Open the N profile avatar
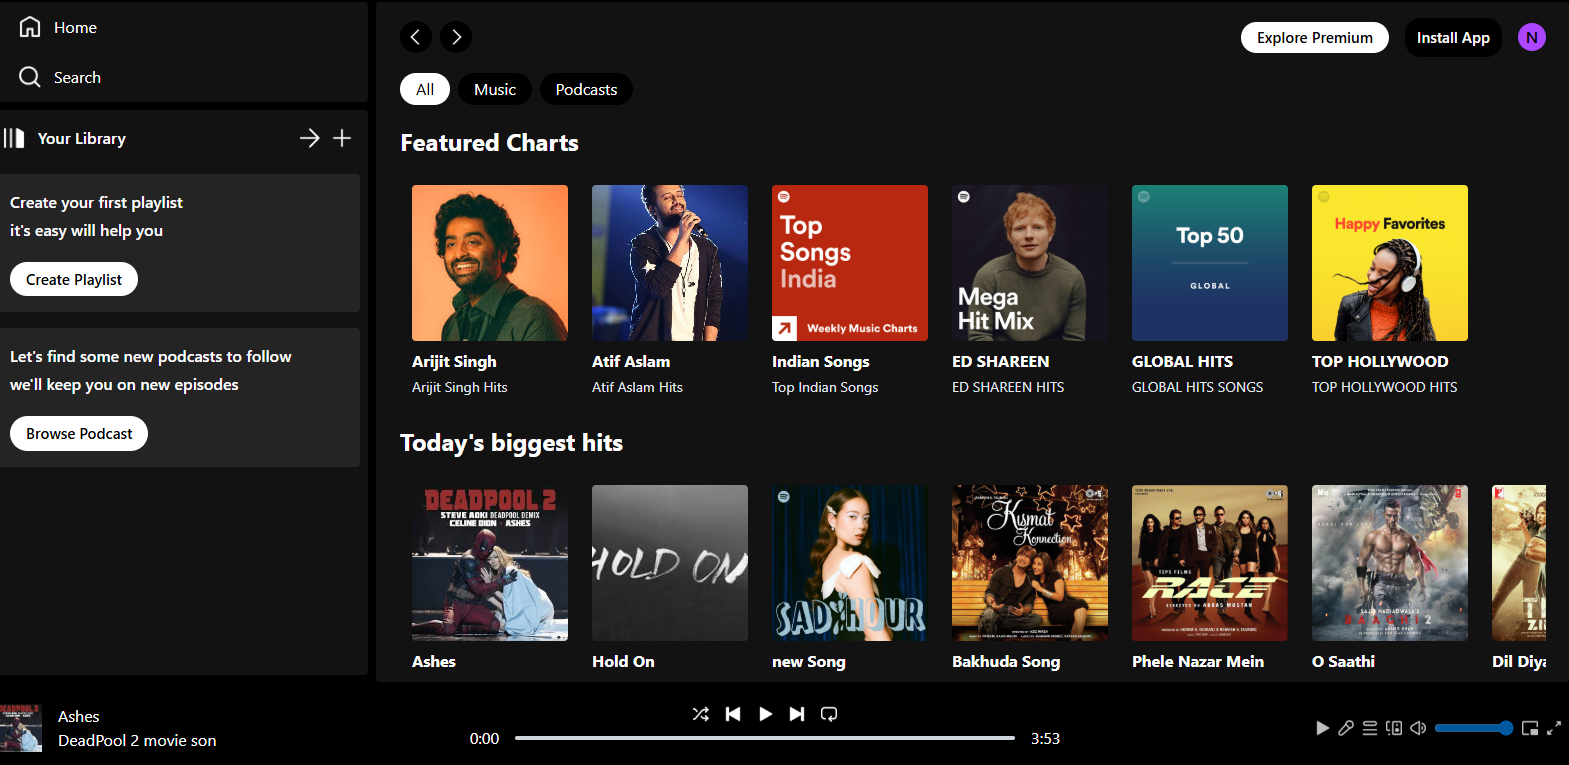The width and height of the screenshot is (1569, 765). point(1532,37)
